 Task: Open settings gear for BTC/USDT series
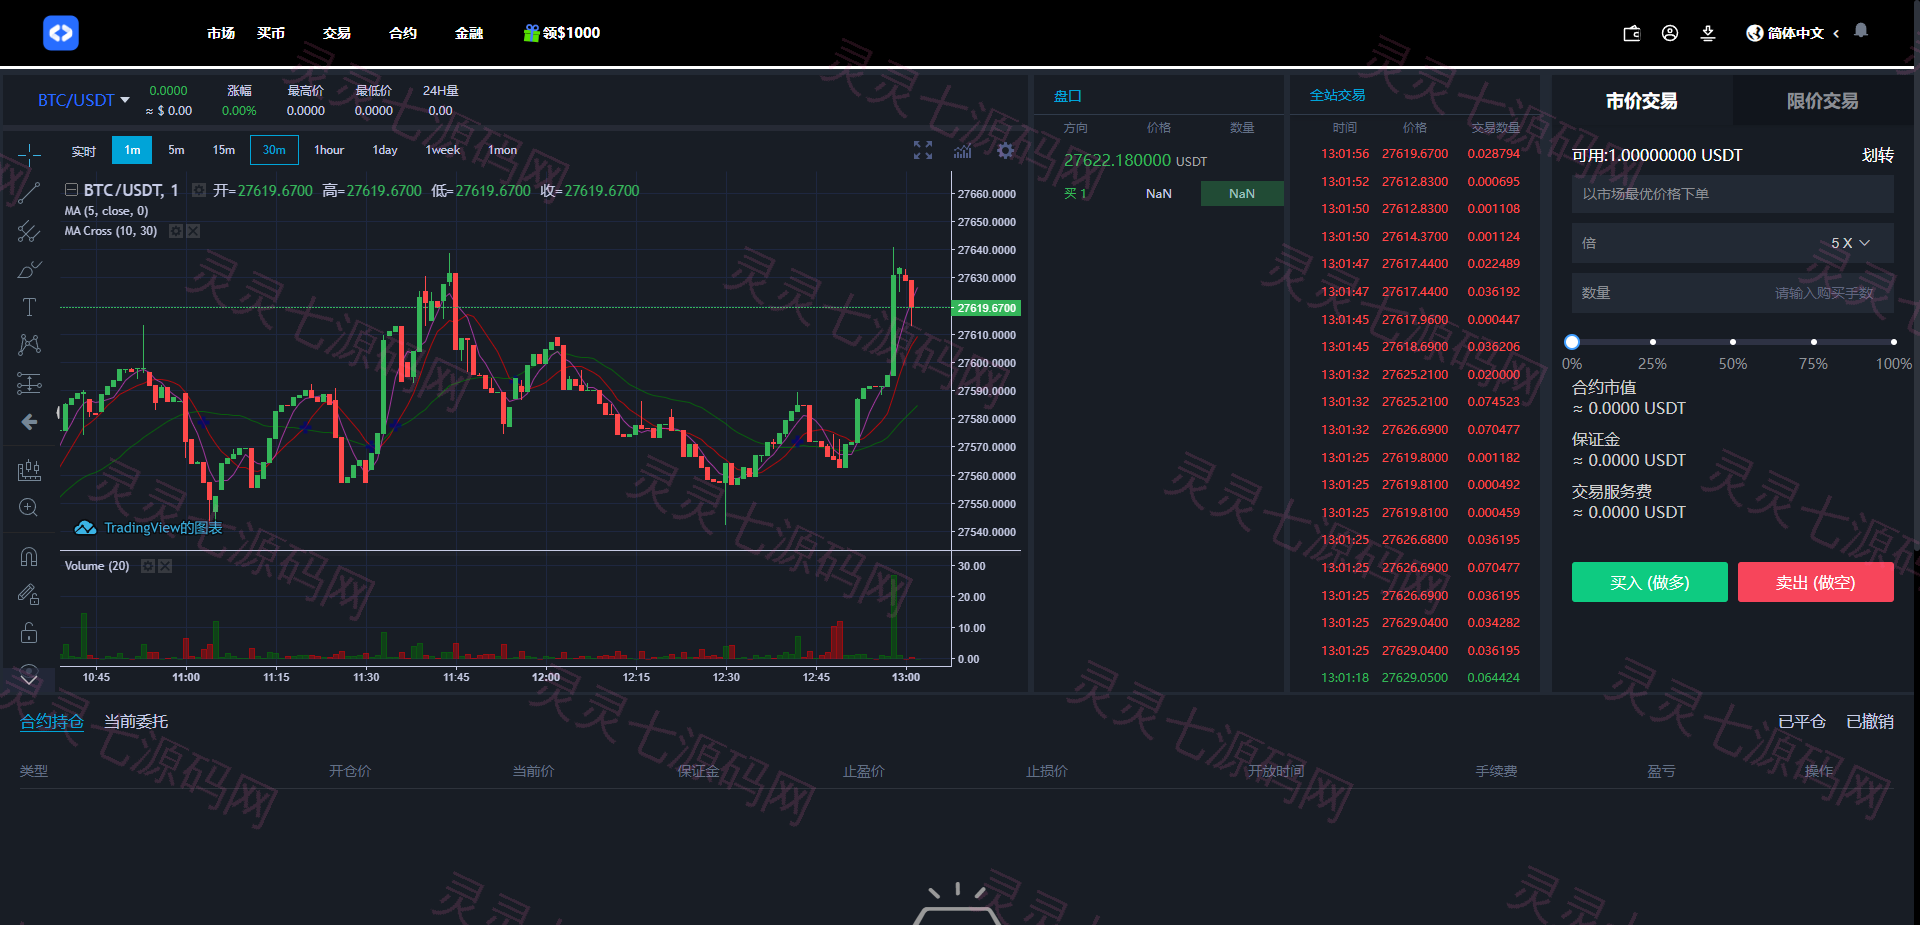pyautogui.click(x=199, y=190)
